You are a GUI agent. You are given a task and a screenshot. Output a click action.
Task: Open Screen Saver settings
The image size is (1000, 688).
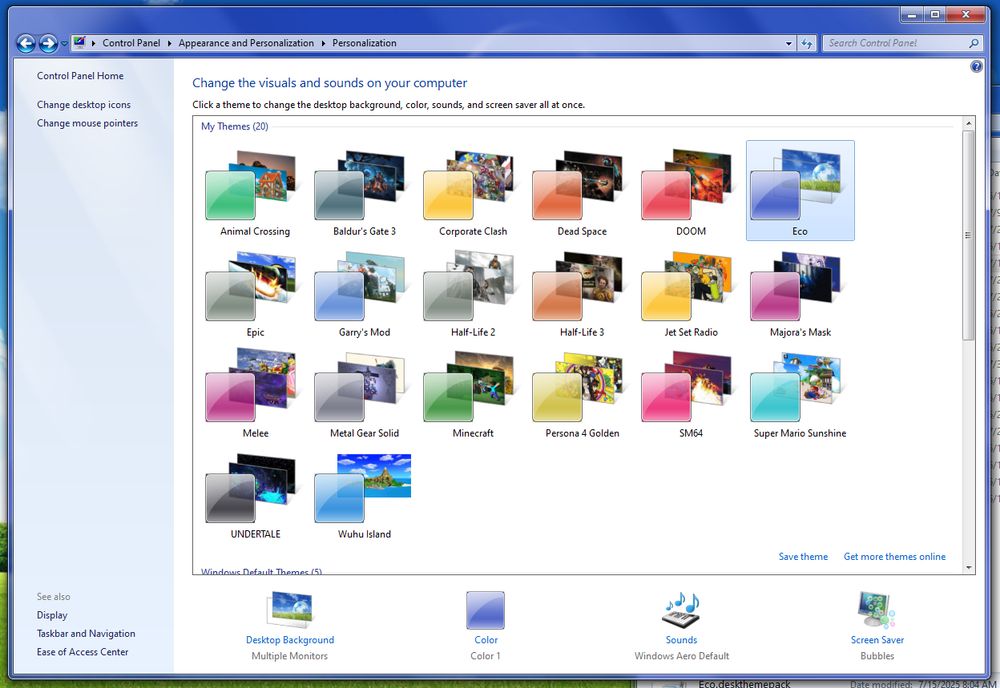[x=877, y=626]
